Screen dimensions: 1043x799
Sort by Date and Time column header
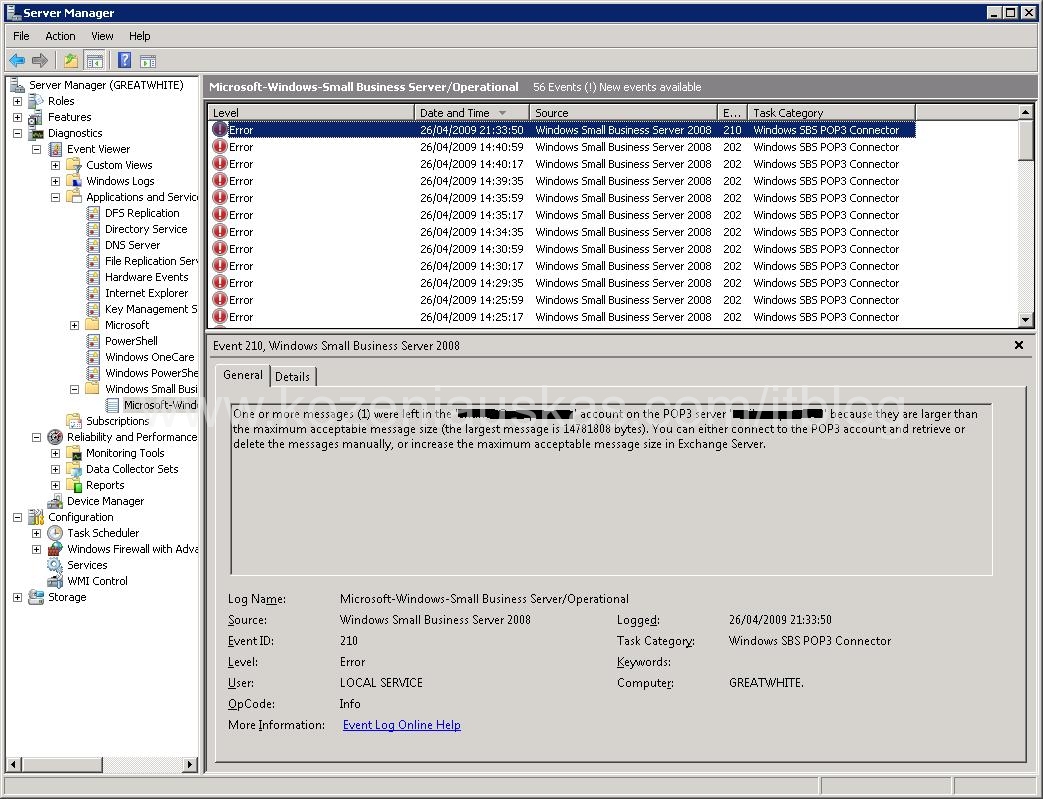coord(472,112)
